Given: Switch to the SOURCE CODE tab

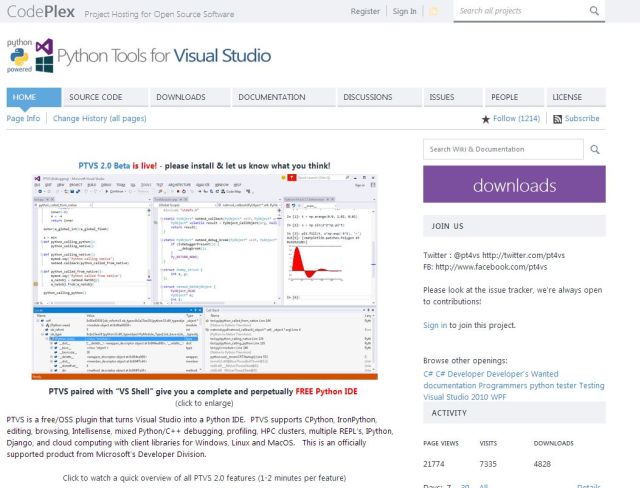Looking at the screenshot, I should point(105,97).
